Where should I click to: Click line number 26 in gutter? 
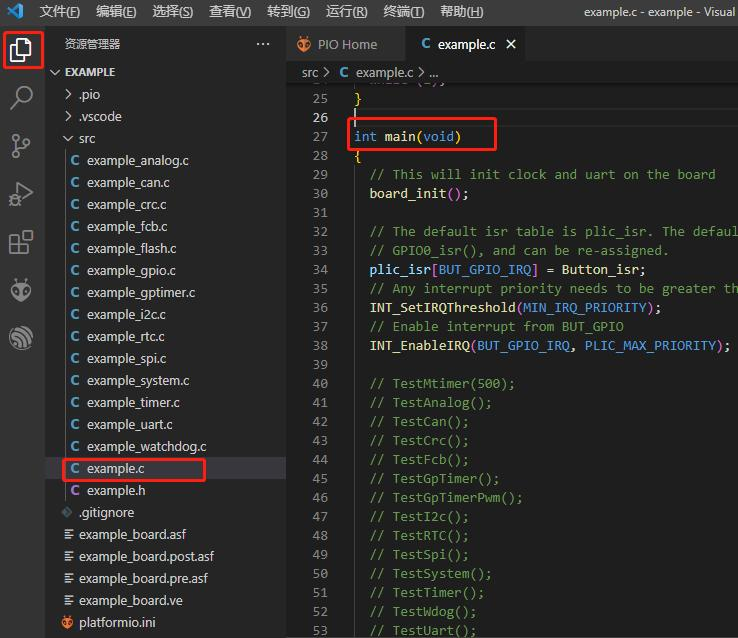click(x=320, y=118)
